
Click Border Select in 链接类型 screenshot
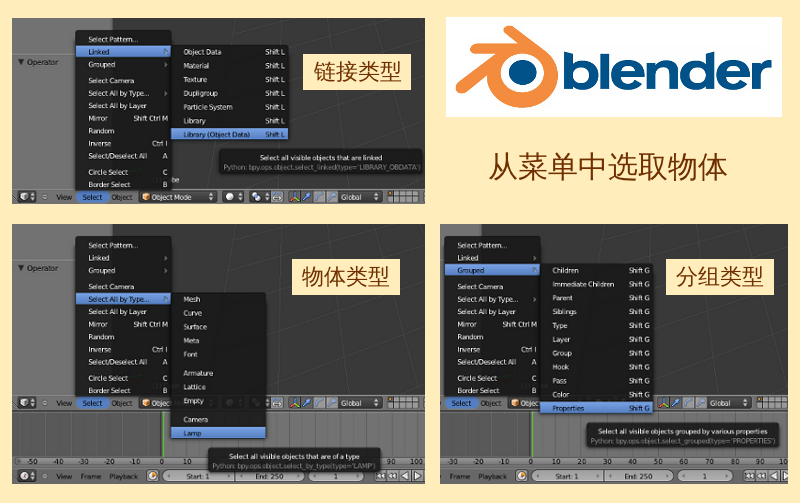click(x=123, y=185)
